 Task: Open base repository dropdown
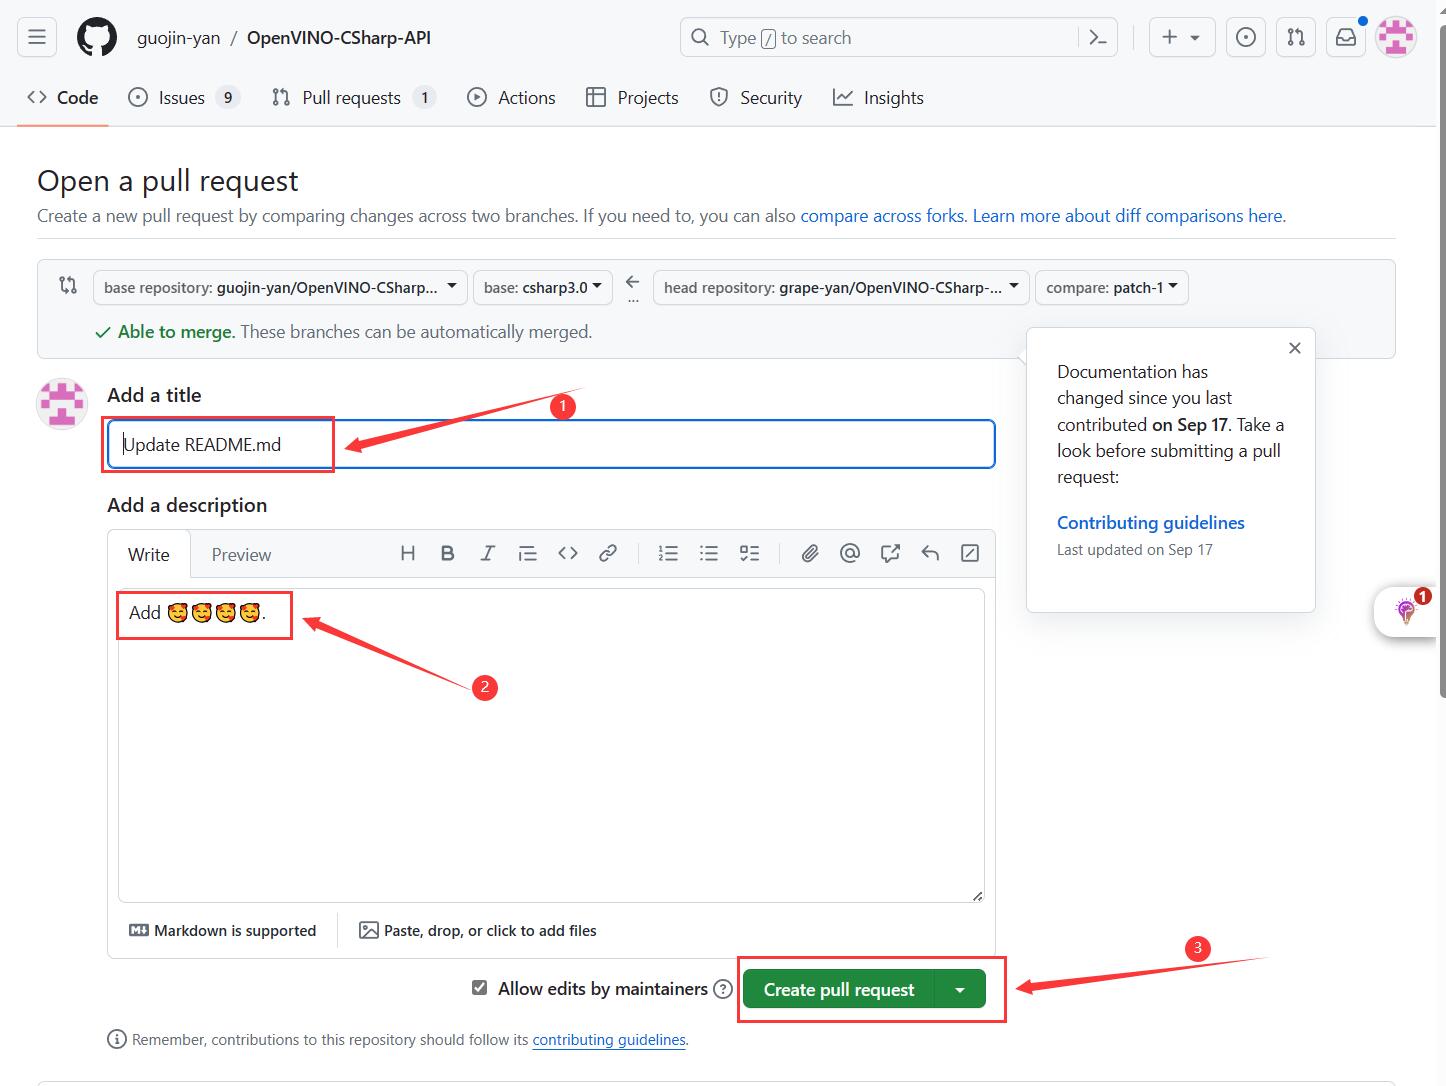[x=280, y=287]
